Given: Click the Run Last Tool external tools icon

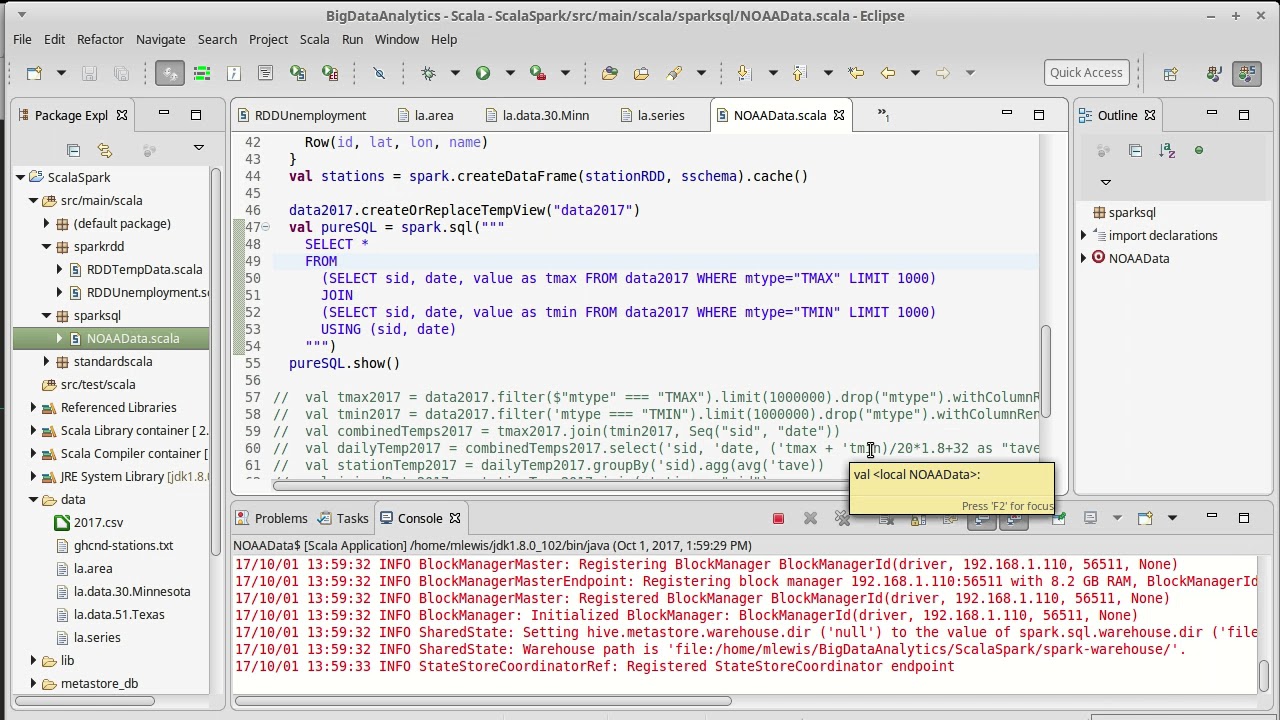Looking at the screenshot, I should tap(538, 73).
